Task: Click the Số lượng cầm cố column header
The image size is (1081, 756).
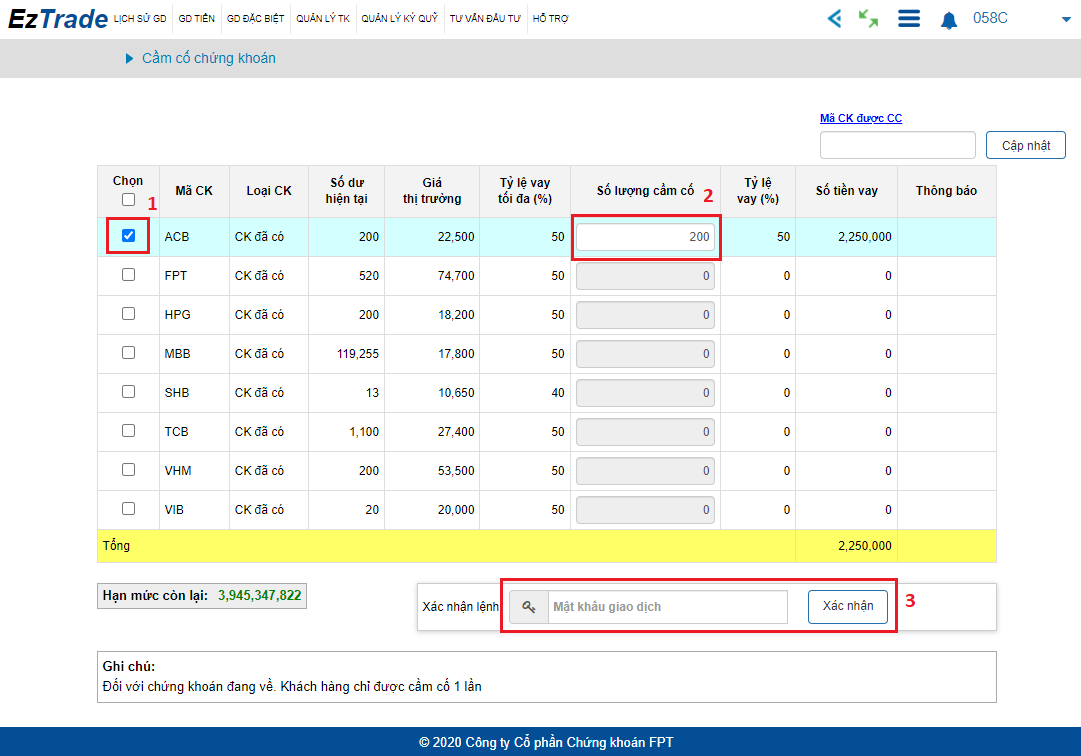Action: (645, 191)
